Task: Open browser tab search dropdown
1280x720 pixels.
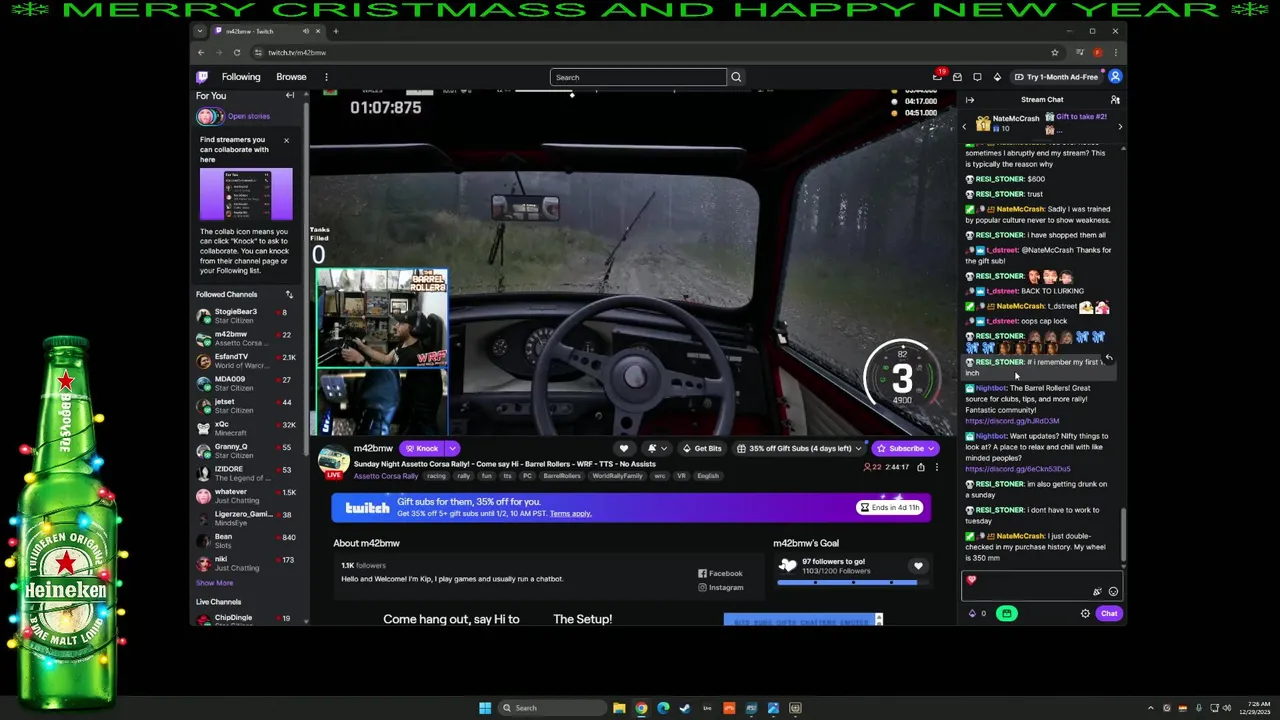Action: [x=199, y=31]
